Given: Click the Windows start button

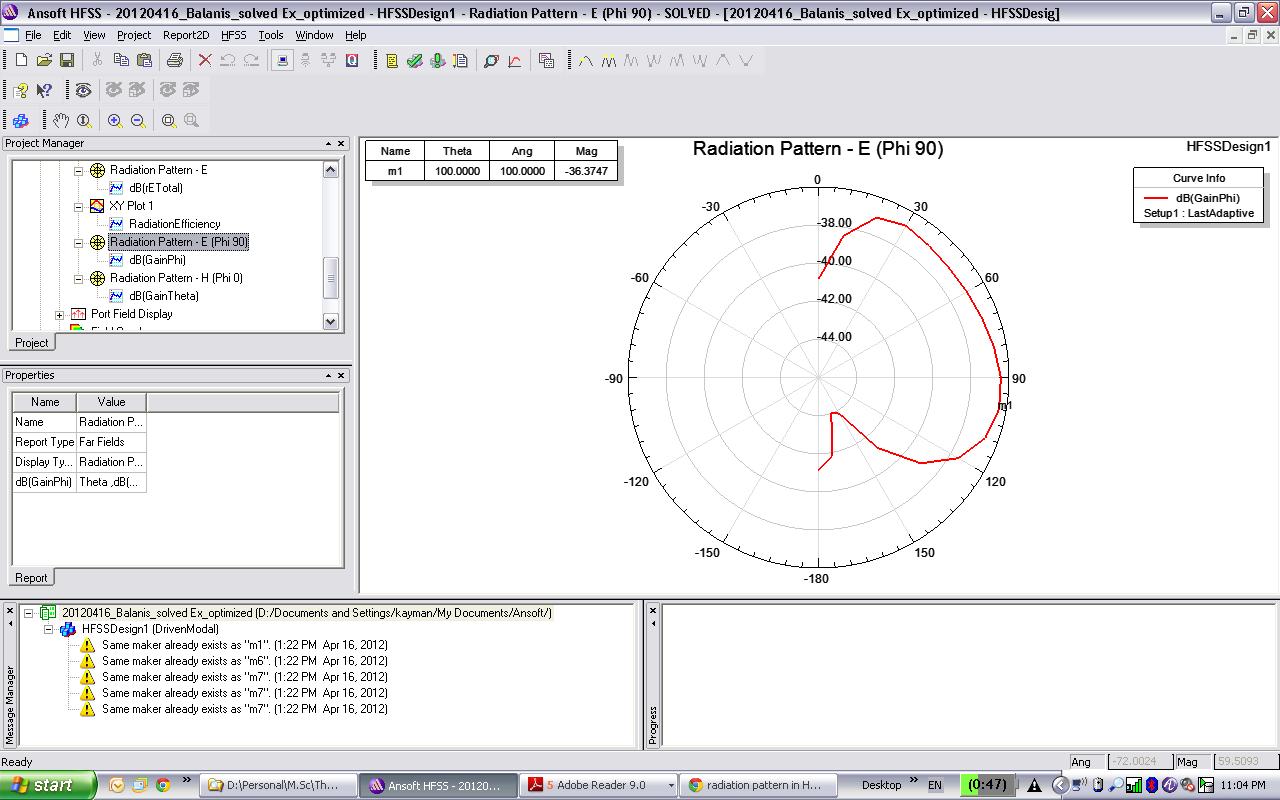Looking at the screenshot, I should coord(48,785).
